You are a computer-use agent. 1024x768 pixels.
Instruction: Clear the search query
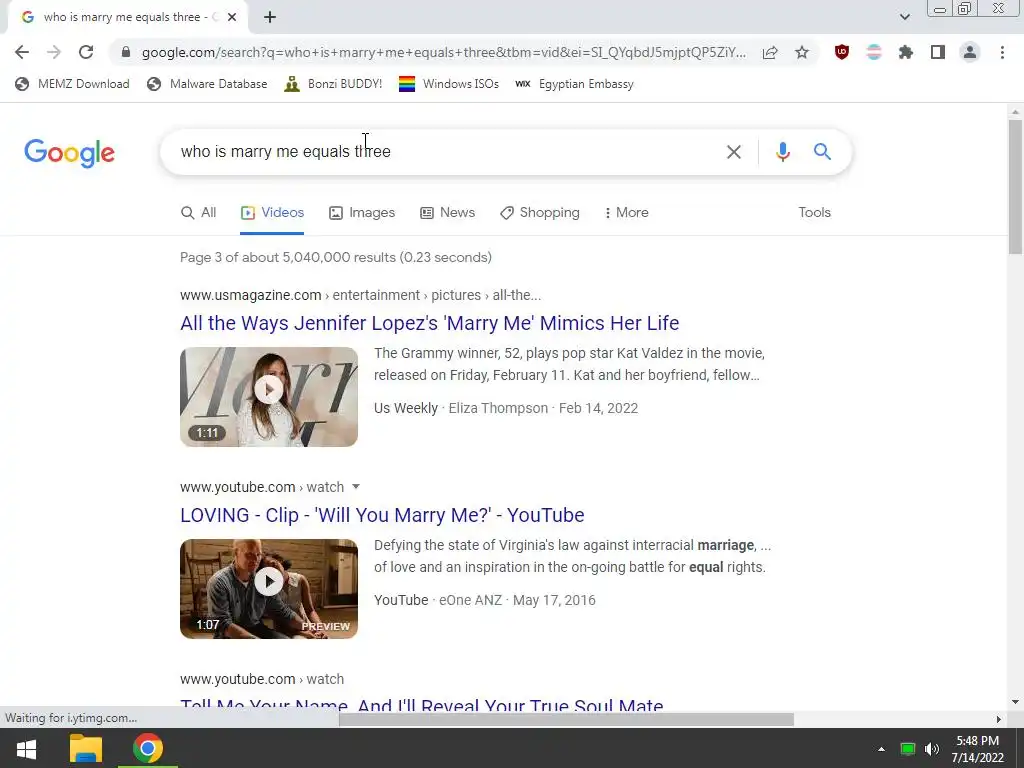(733, 152)
